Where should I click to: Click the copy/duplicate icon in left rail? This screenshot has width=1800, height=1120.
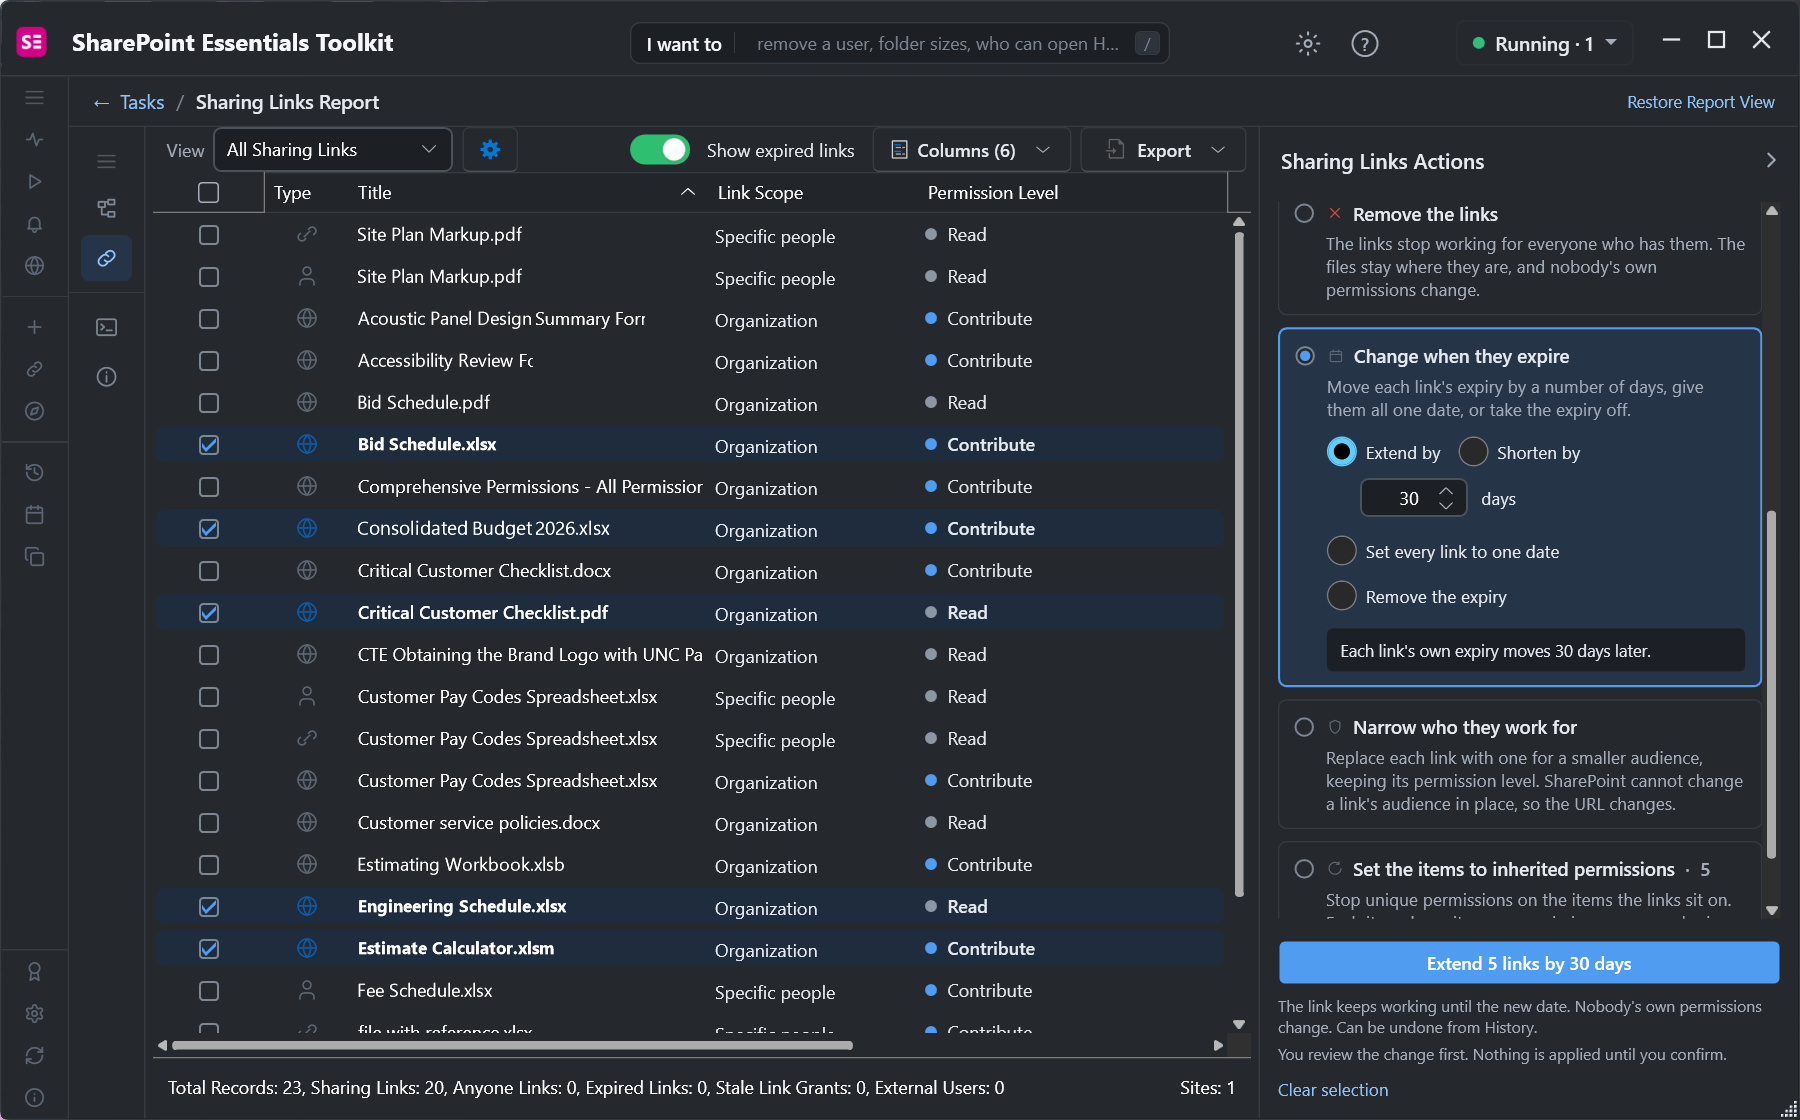(x=34, y=556)
